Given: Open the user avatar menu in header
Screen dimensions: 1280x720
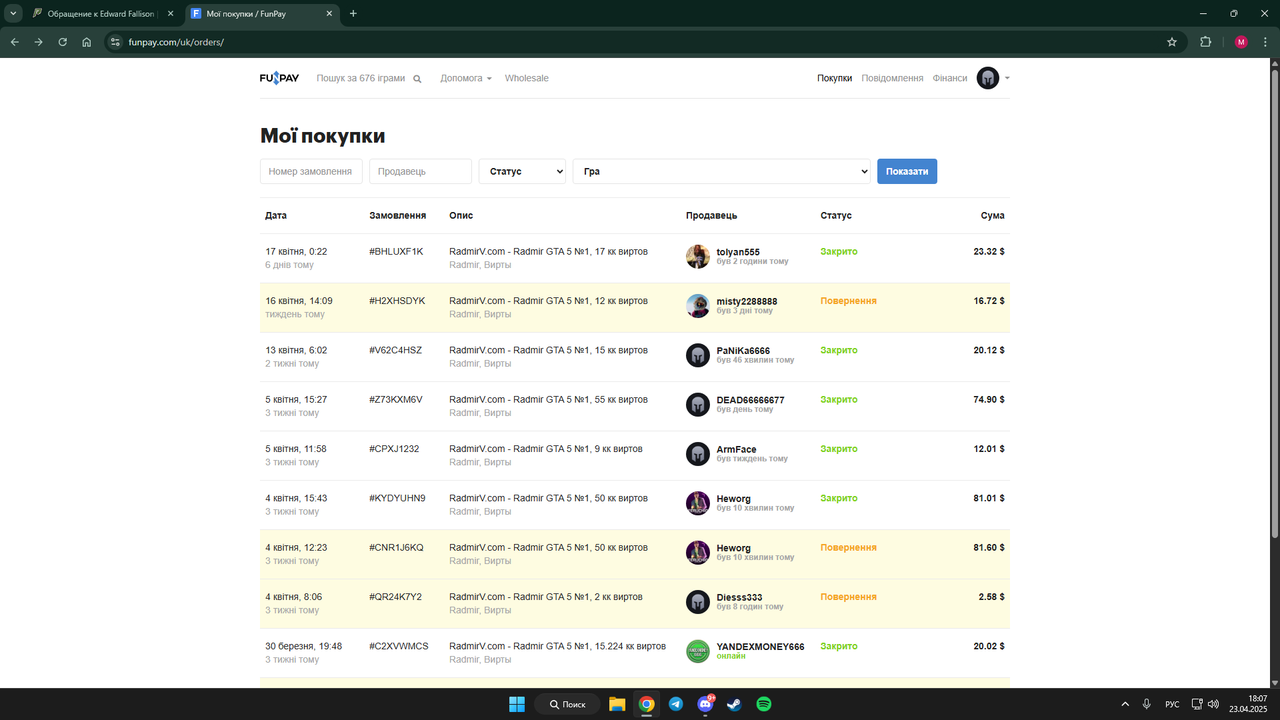Looking at the screenshot, I should (x=988, y=78).
